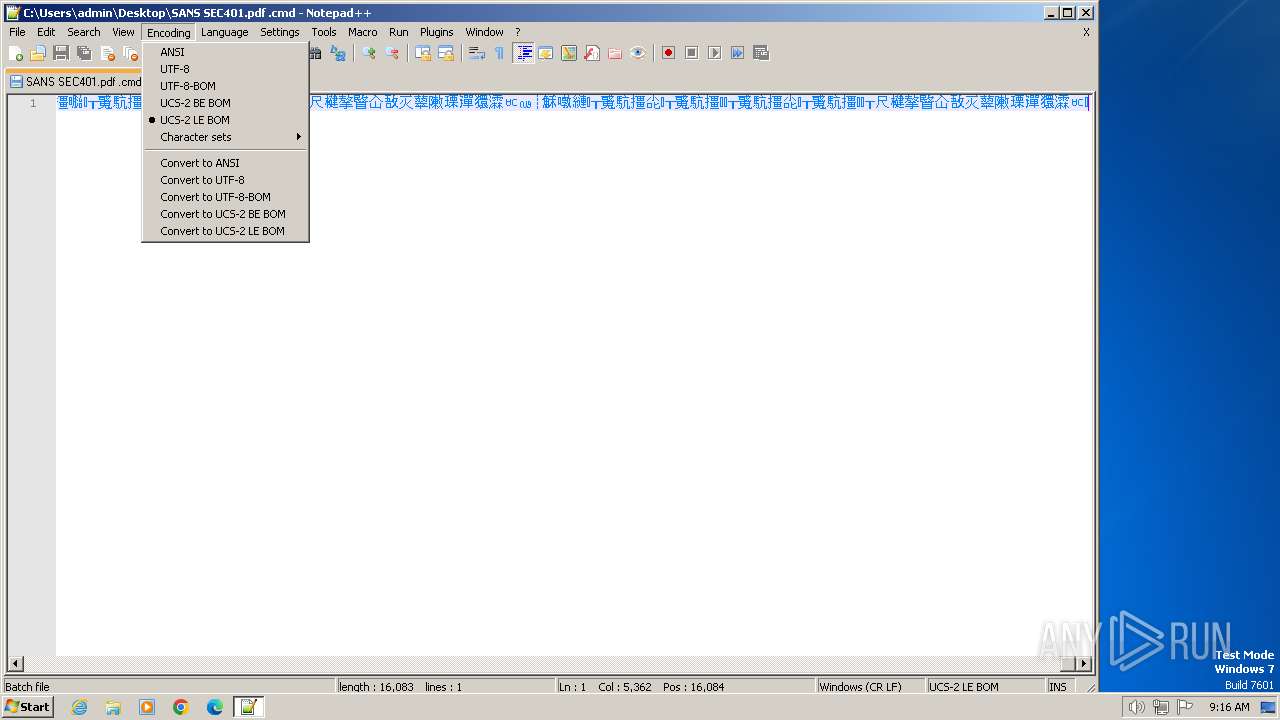Click horizontal scrollbar right arrow
Screen dimensions: 1280x720
coord(1084,664)
